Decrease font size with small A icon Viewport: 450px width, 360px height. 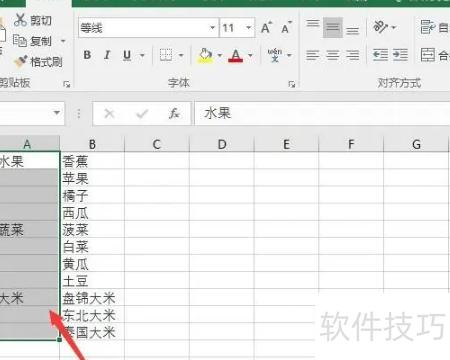pyautogui.click(x=286, y=27)
